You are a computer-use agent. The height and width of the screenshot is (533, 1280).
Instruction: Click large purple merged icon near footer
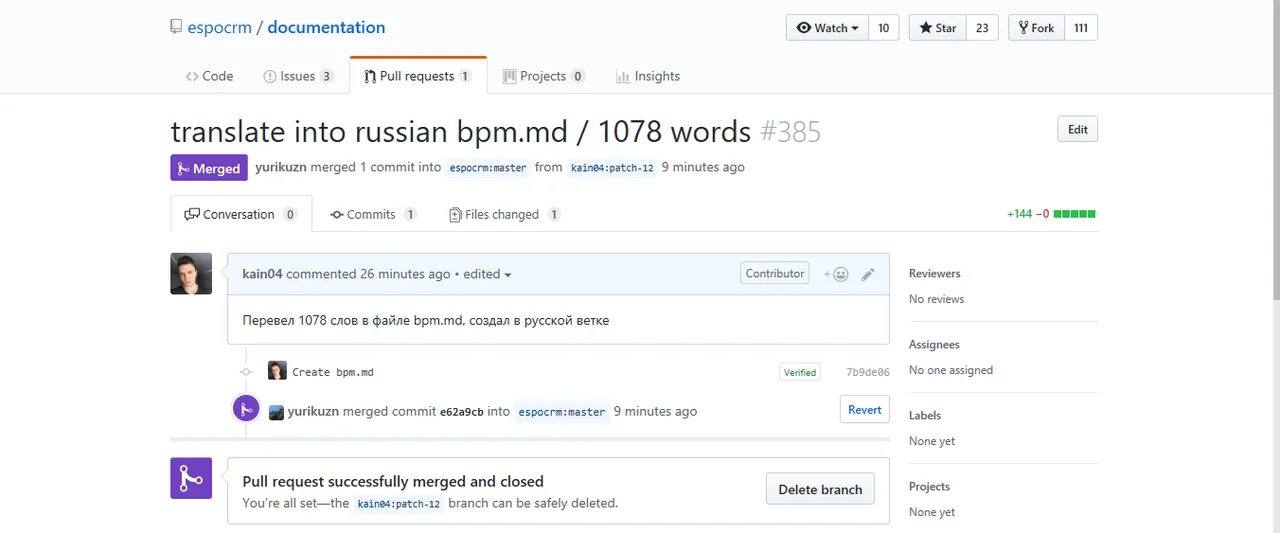tap(191, 478)
